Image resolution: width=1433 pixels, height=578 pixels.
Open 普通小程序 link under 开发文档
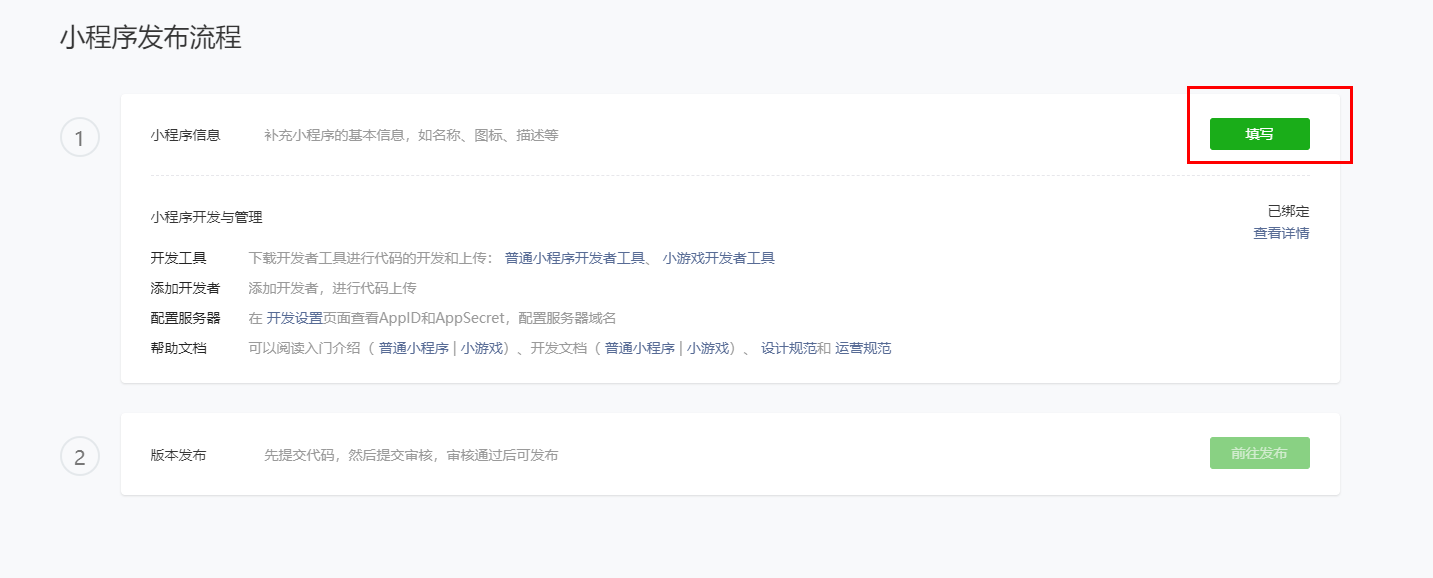(640, 348)
